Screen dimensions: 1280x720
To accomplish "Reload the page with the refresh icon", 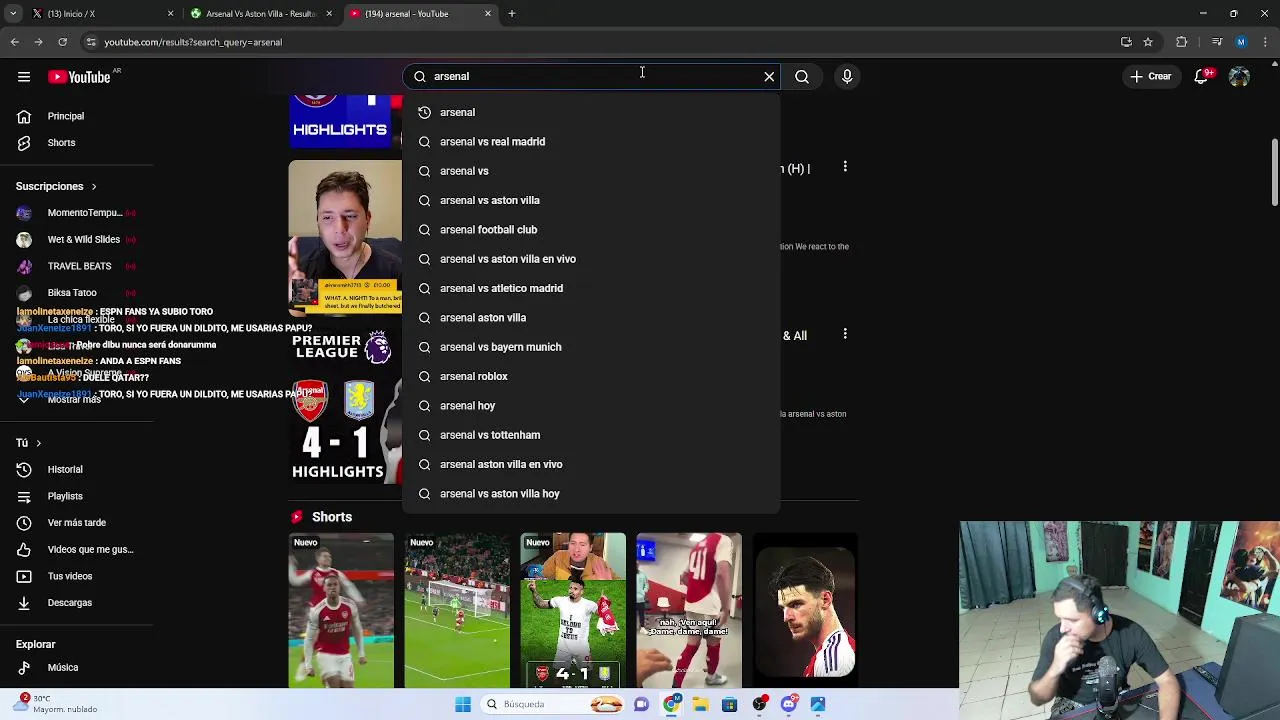I will tap(62, 42).
